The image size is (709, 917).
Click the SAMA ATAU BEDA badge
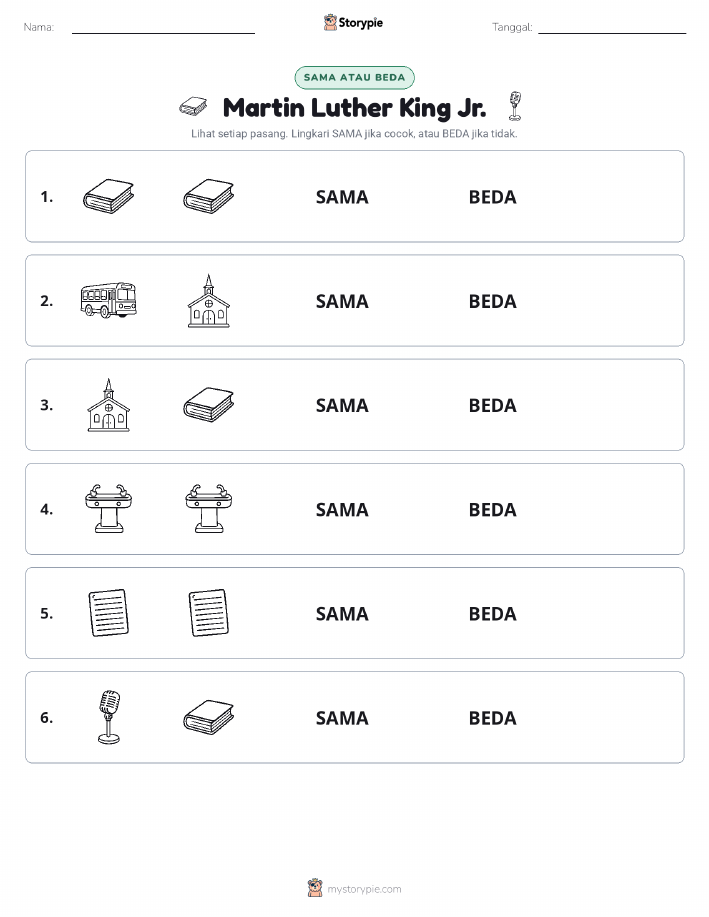coord(354,77)
